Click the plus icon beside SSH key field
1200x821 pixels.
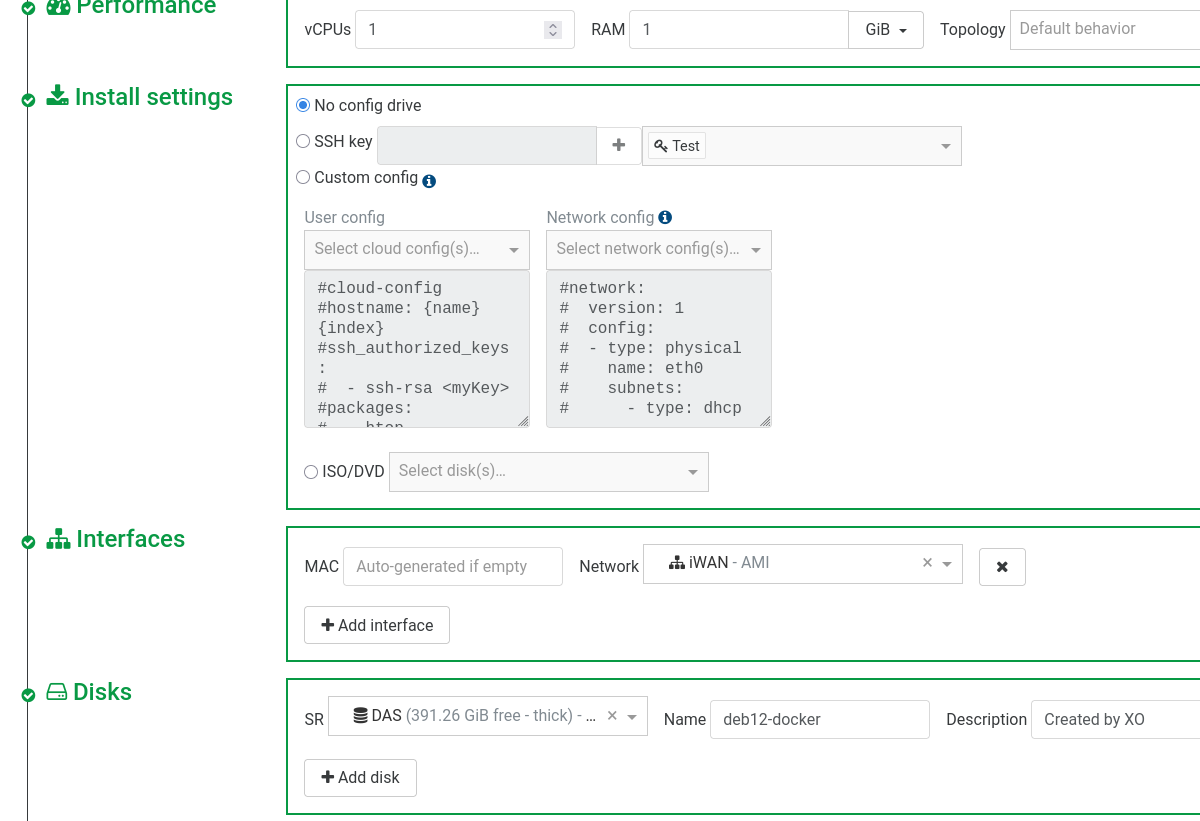(x=619, y=145)
